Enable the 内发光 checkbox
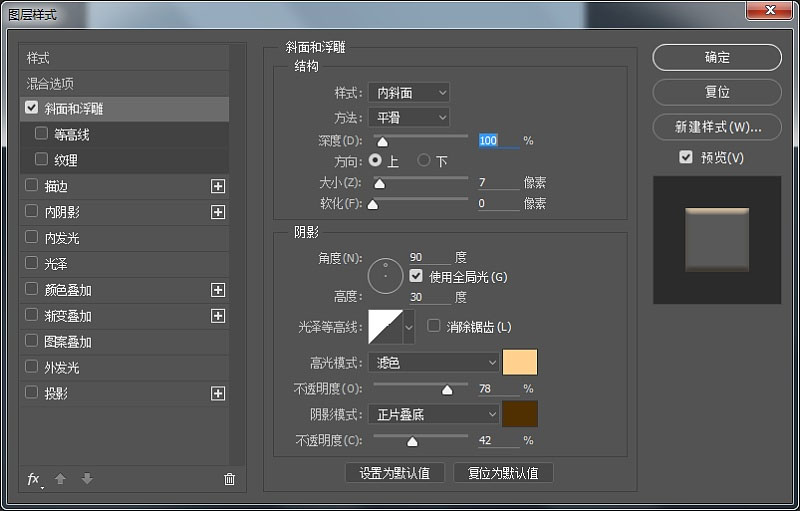800x511 pixels. [x=32, y=237]
